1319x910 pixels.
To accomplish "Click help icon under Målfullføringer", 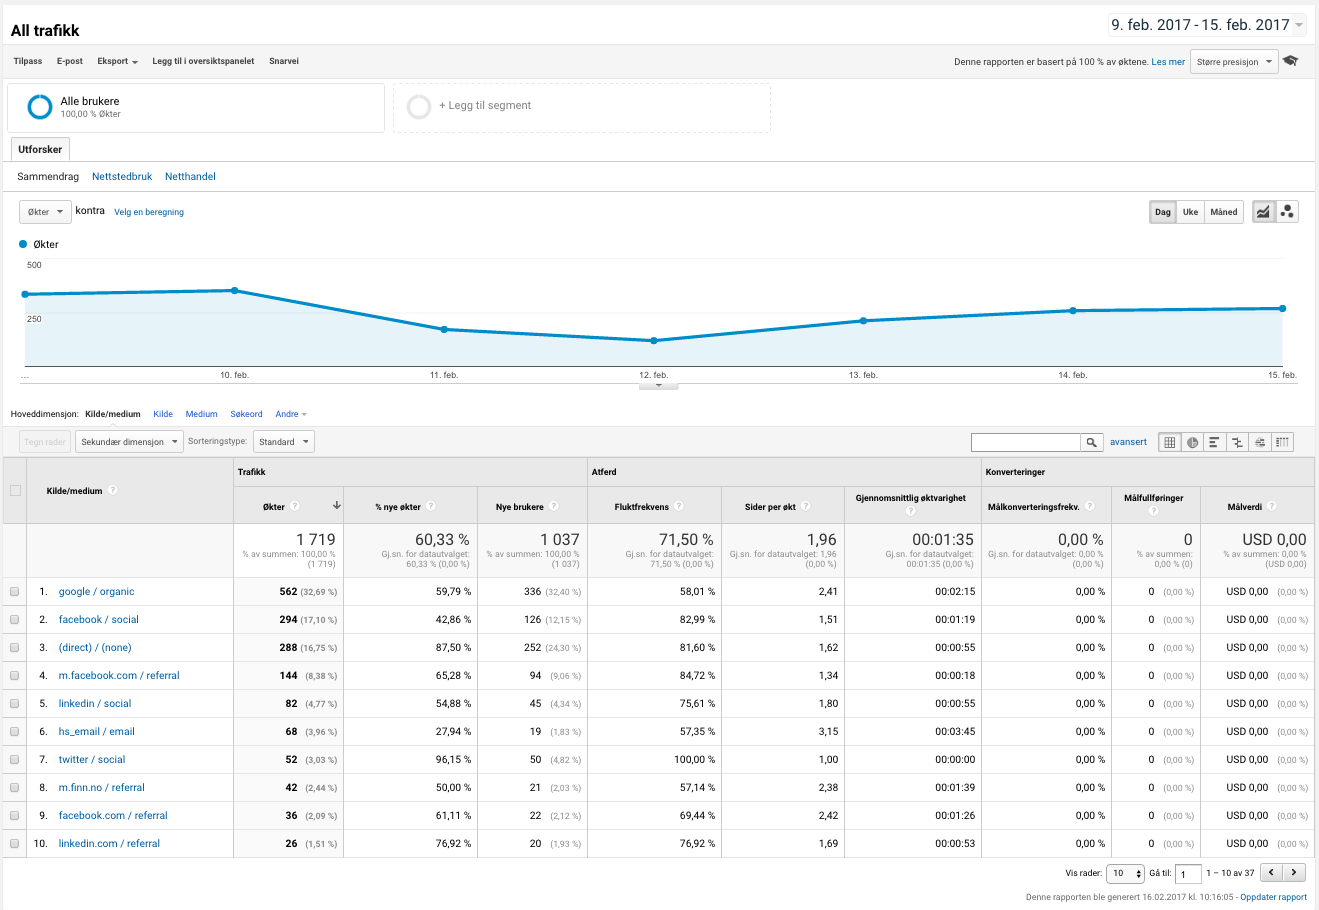I will [1154, 511].
